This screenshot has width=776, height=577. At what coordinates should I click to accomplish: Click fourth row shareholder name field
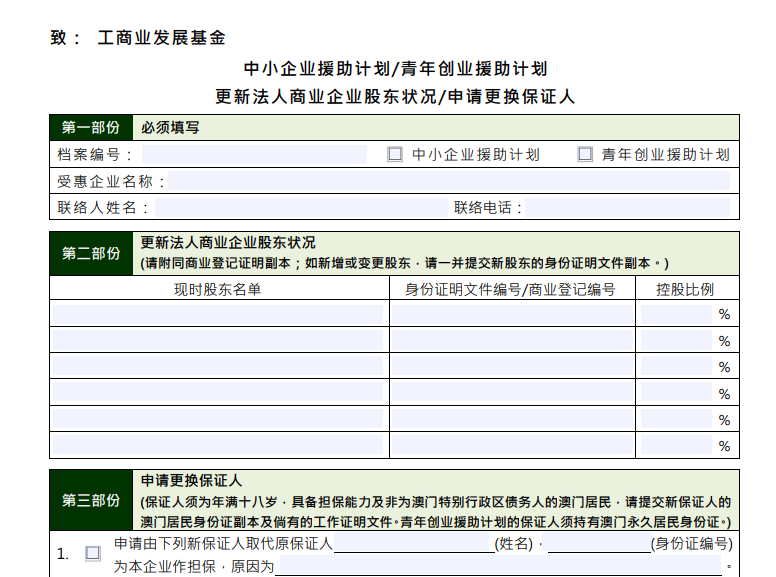(218, 393)
